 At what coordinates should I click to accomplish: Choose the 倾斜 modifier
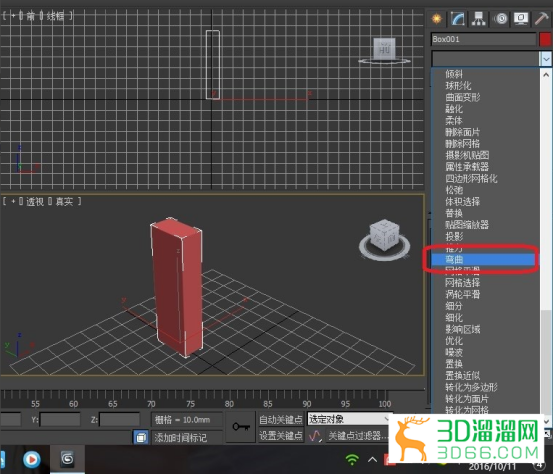[x=454, y=74]
